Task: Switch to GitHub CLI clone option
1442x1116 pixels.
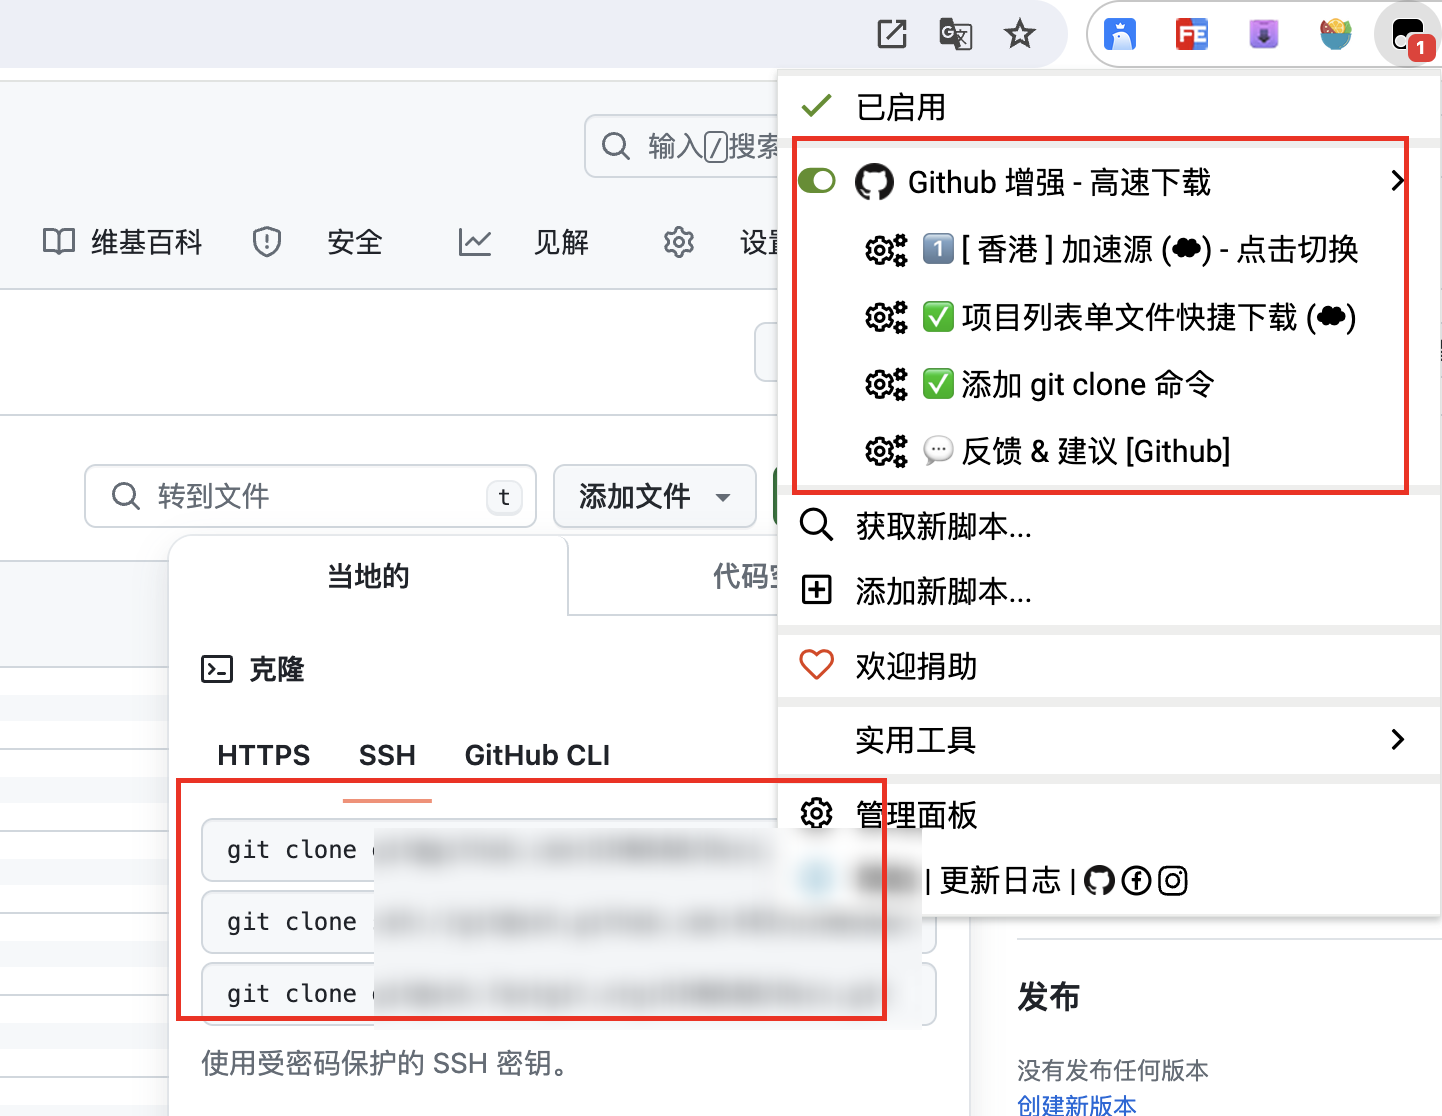Action: [537, 755]
